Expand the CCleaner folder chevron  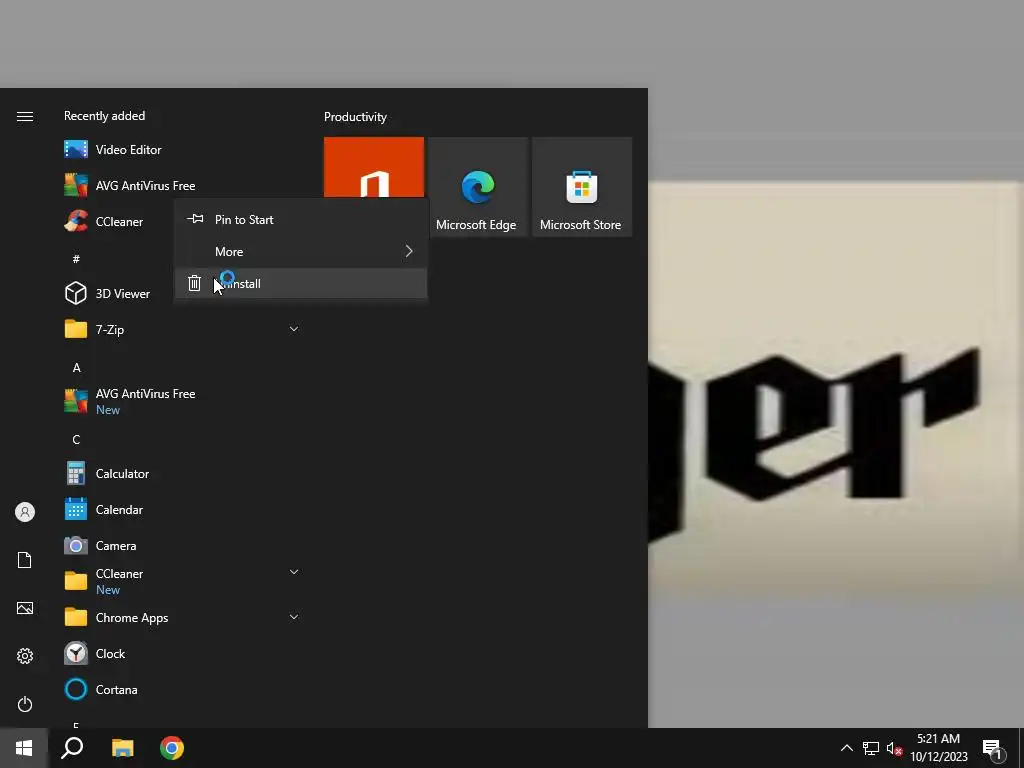294,572
